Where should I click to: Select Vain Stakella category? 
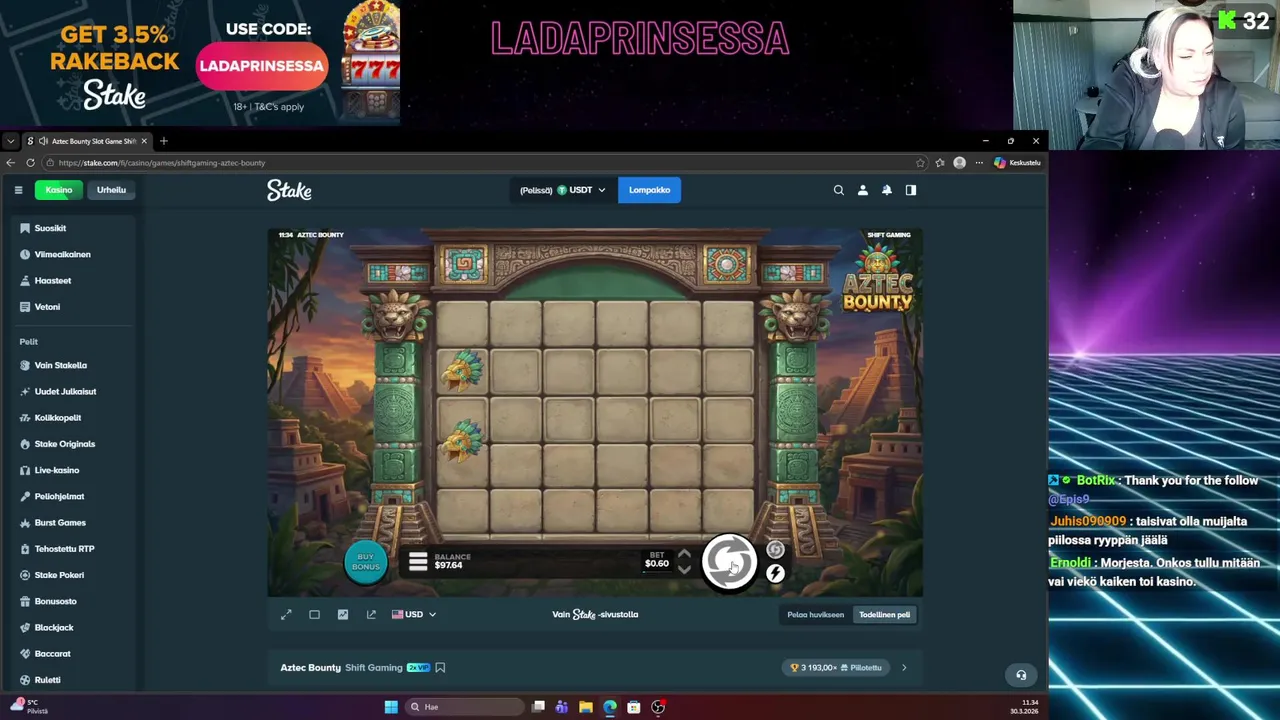[x=75, y=365]
